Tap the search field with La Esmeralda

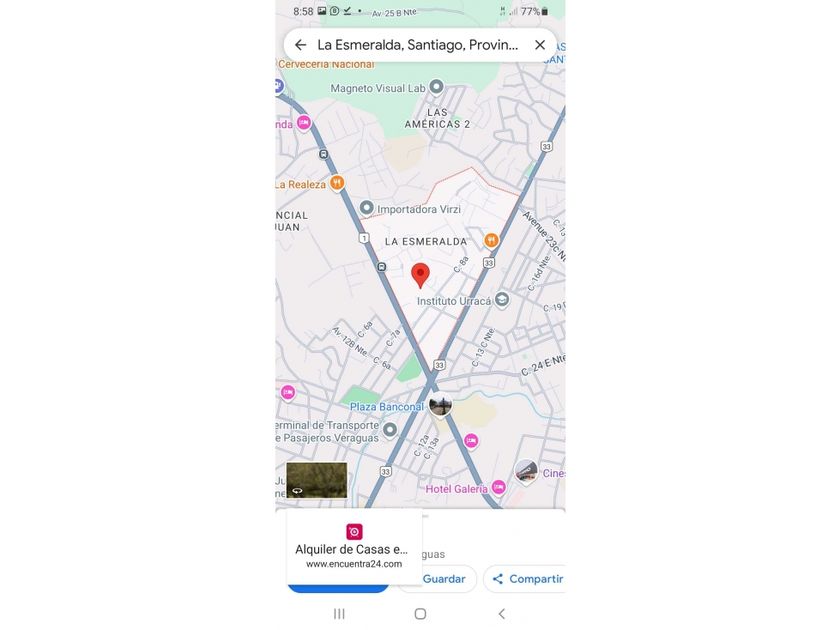[418, 45]
